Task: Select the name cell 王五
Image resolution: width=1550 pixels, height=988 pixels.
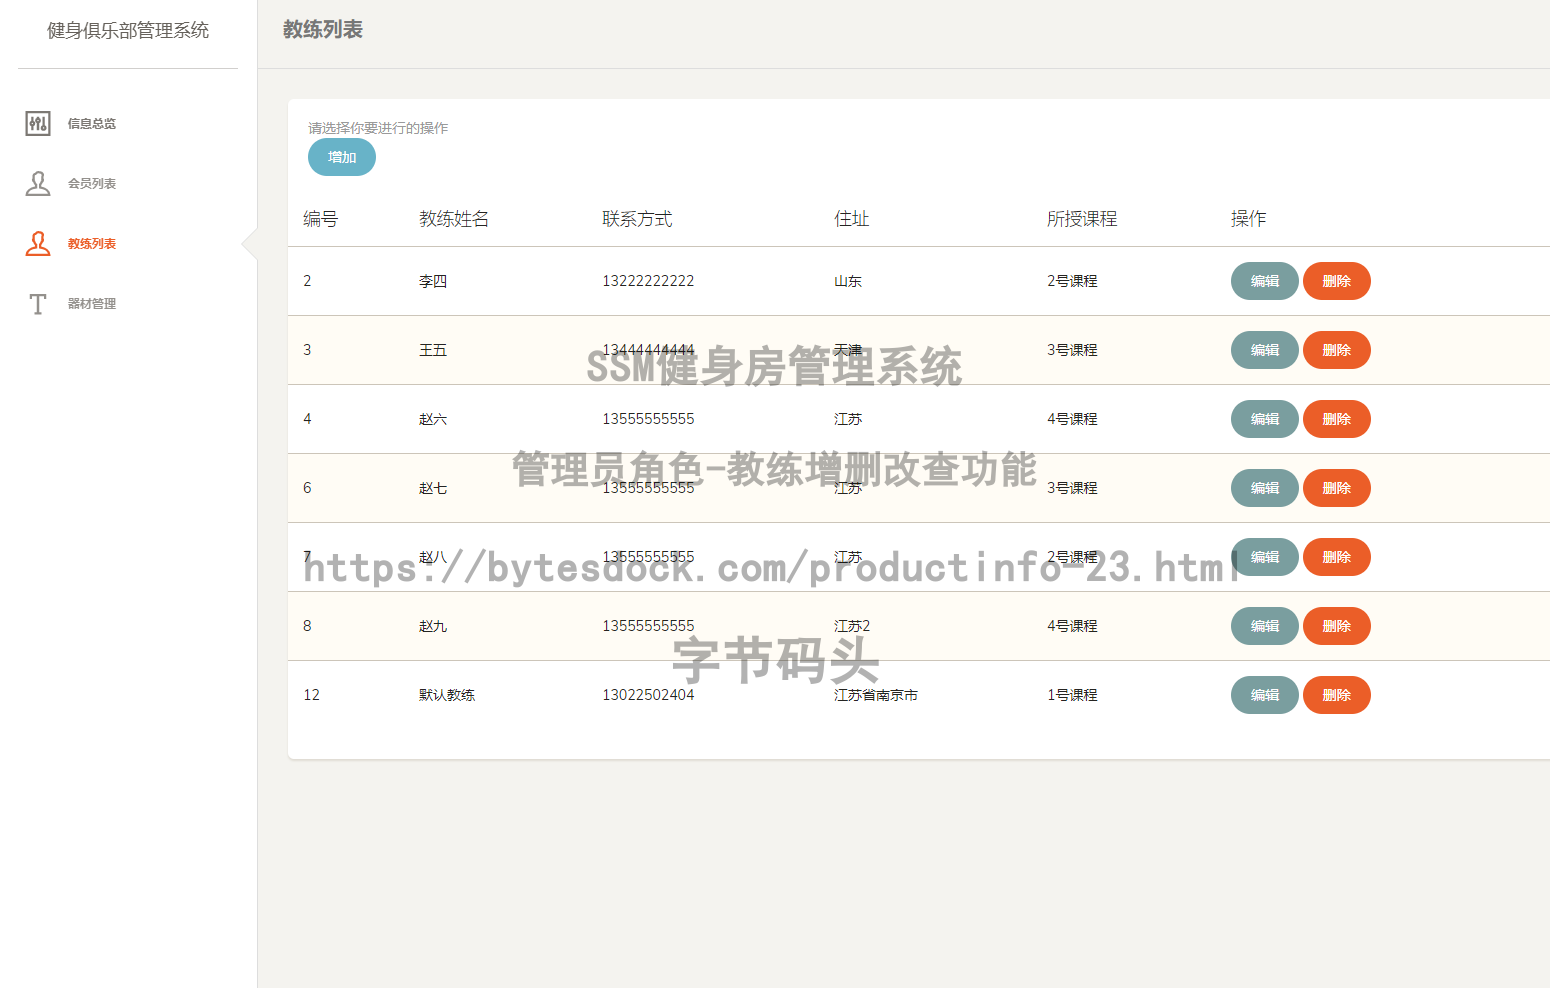Action: 433,351
